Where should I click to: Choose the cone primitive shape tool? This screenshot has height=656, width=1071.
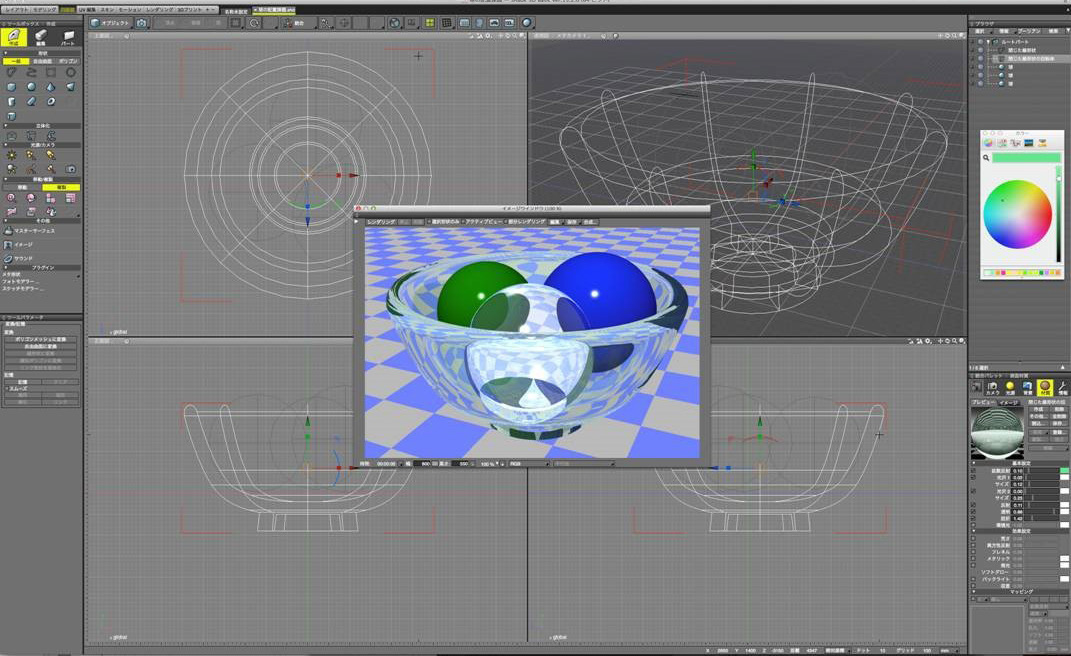click(51, 87)
